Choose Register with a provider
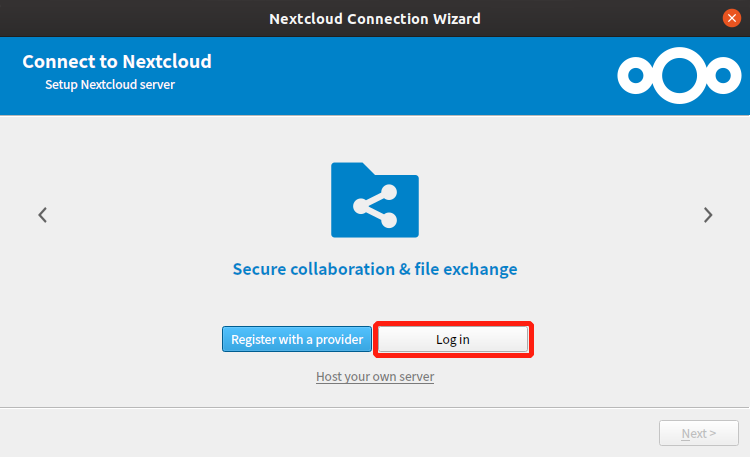 coord(297,339)
